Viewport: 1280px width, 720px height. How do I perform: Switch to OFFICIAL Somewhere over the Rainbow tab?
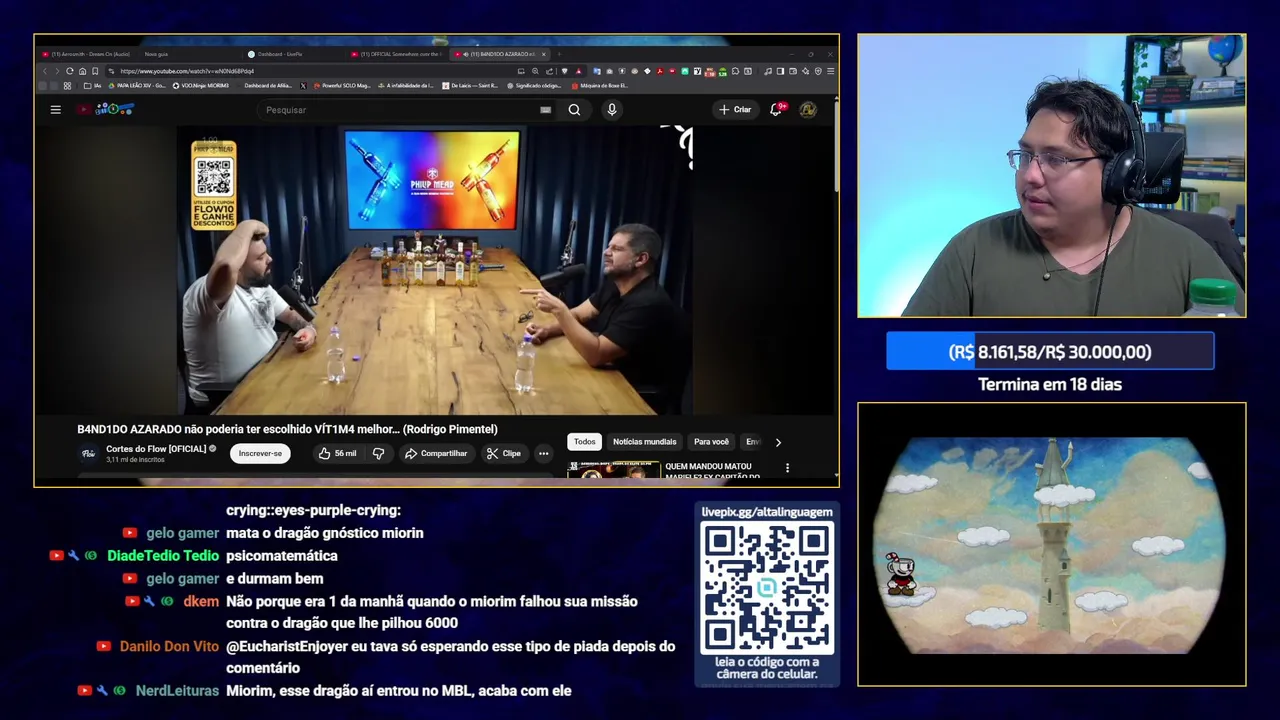tap(398, 54)
